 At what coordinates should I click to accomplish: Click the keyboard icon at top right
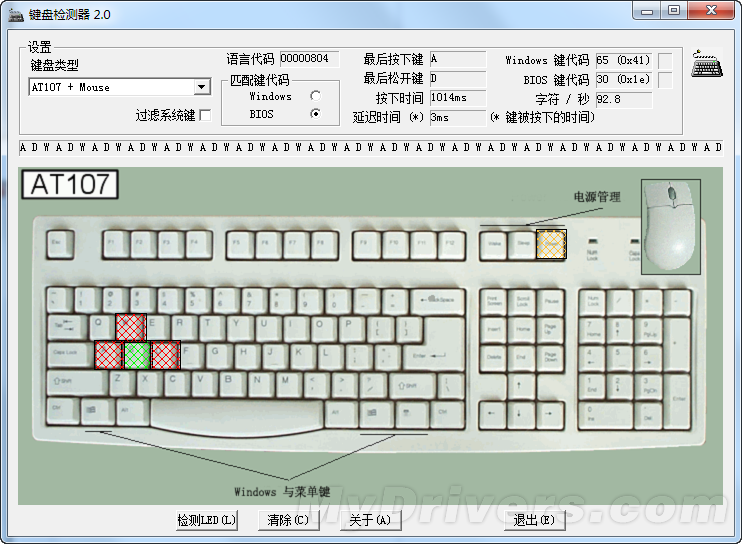(x=707, y=63)
